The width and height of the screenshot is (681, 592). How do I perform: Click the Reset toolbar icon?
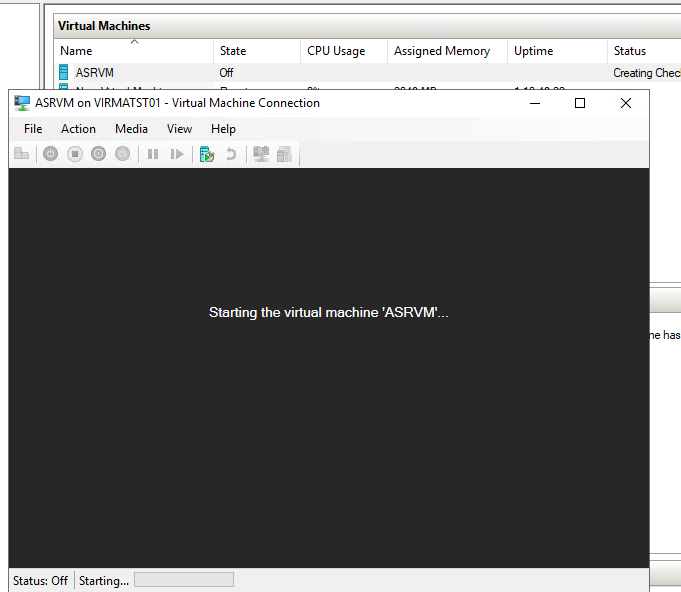coord(177,154)
